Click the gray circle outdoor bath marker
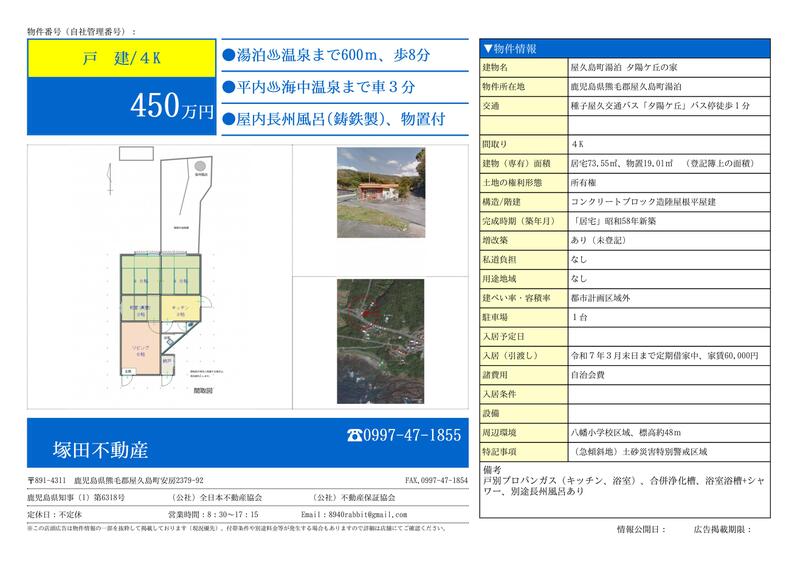The image size is (800, 565). pyautogui.click(x=200, y=165)
